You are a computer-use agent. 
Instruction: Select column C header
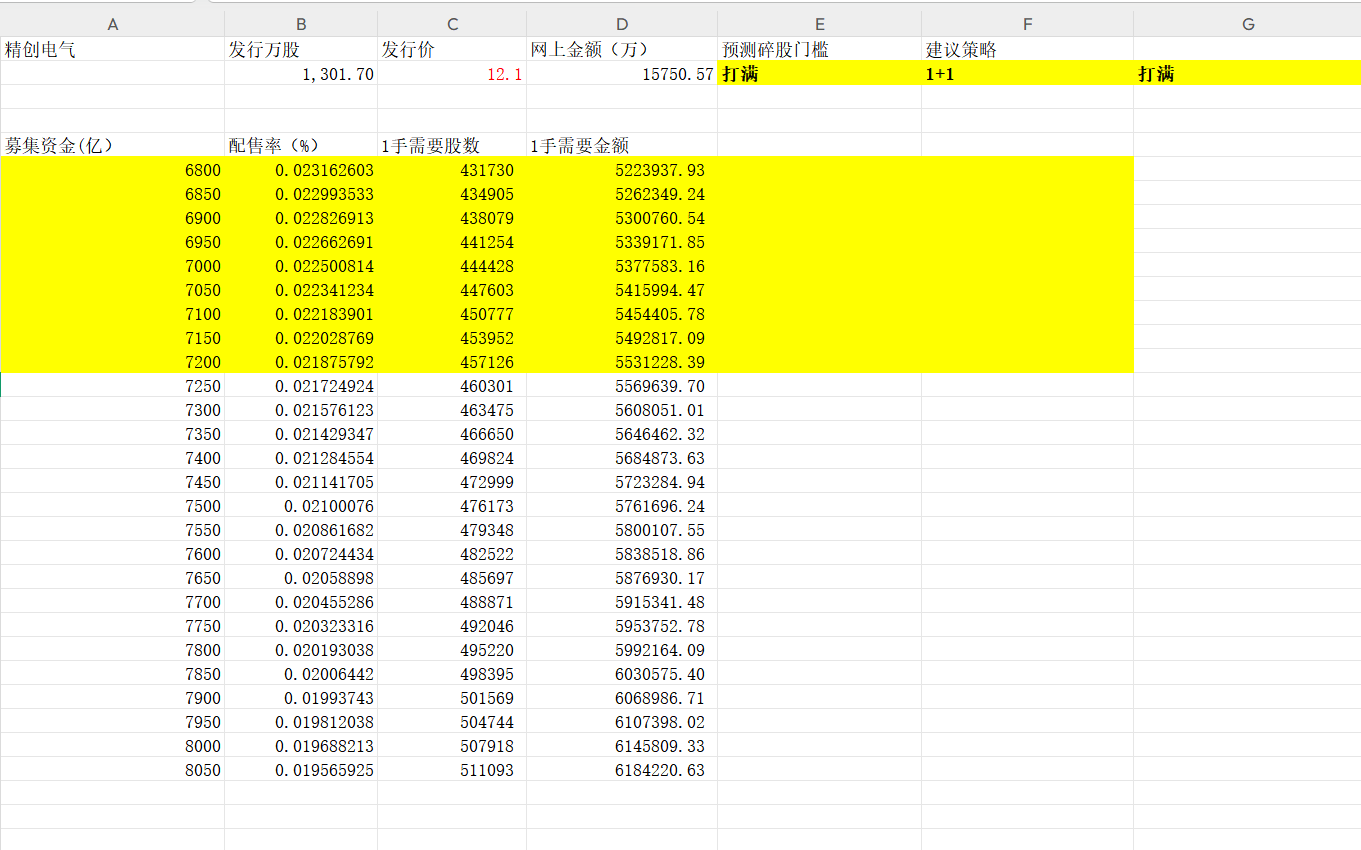[452, 24]
